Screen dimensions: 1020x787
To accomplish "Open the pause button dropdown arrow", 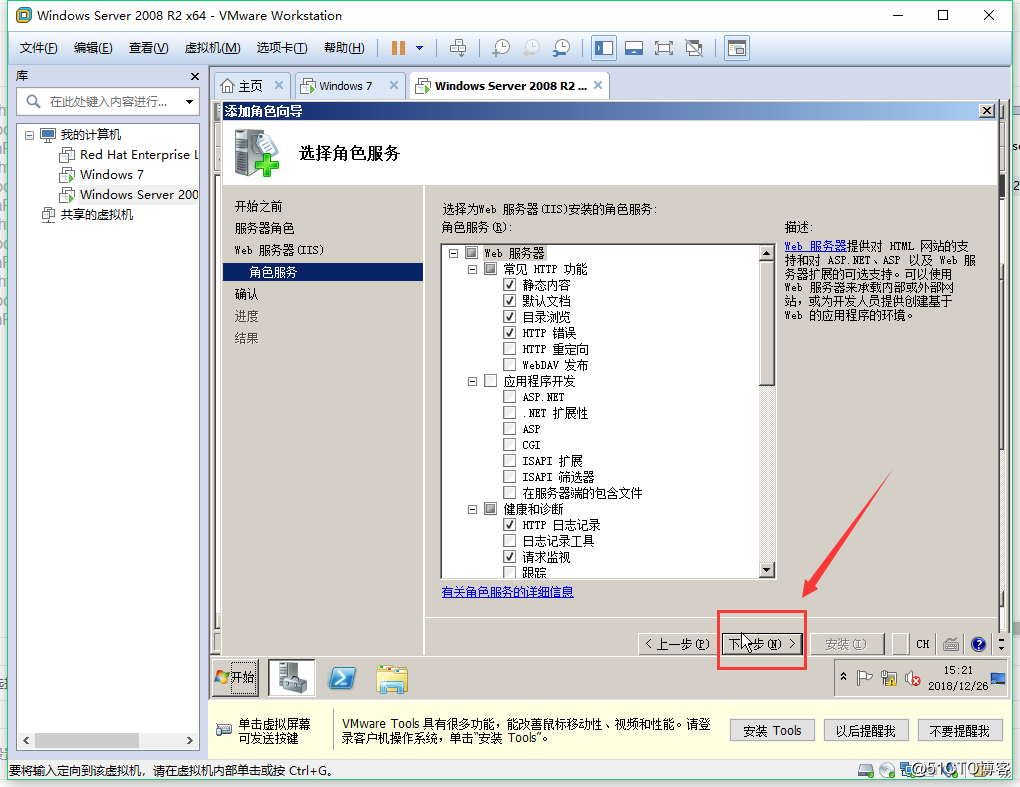I will click(x=420, y=48).
